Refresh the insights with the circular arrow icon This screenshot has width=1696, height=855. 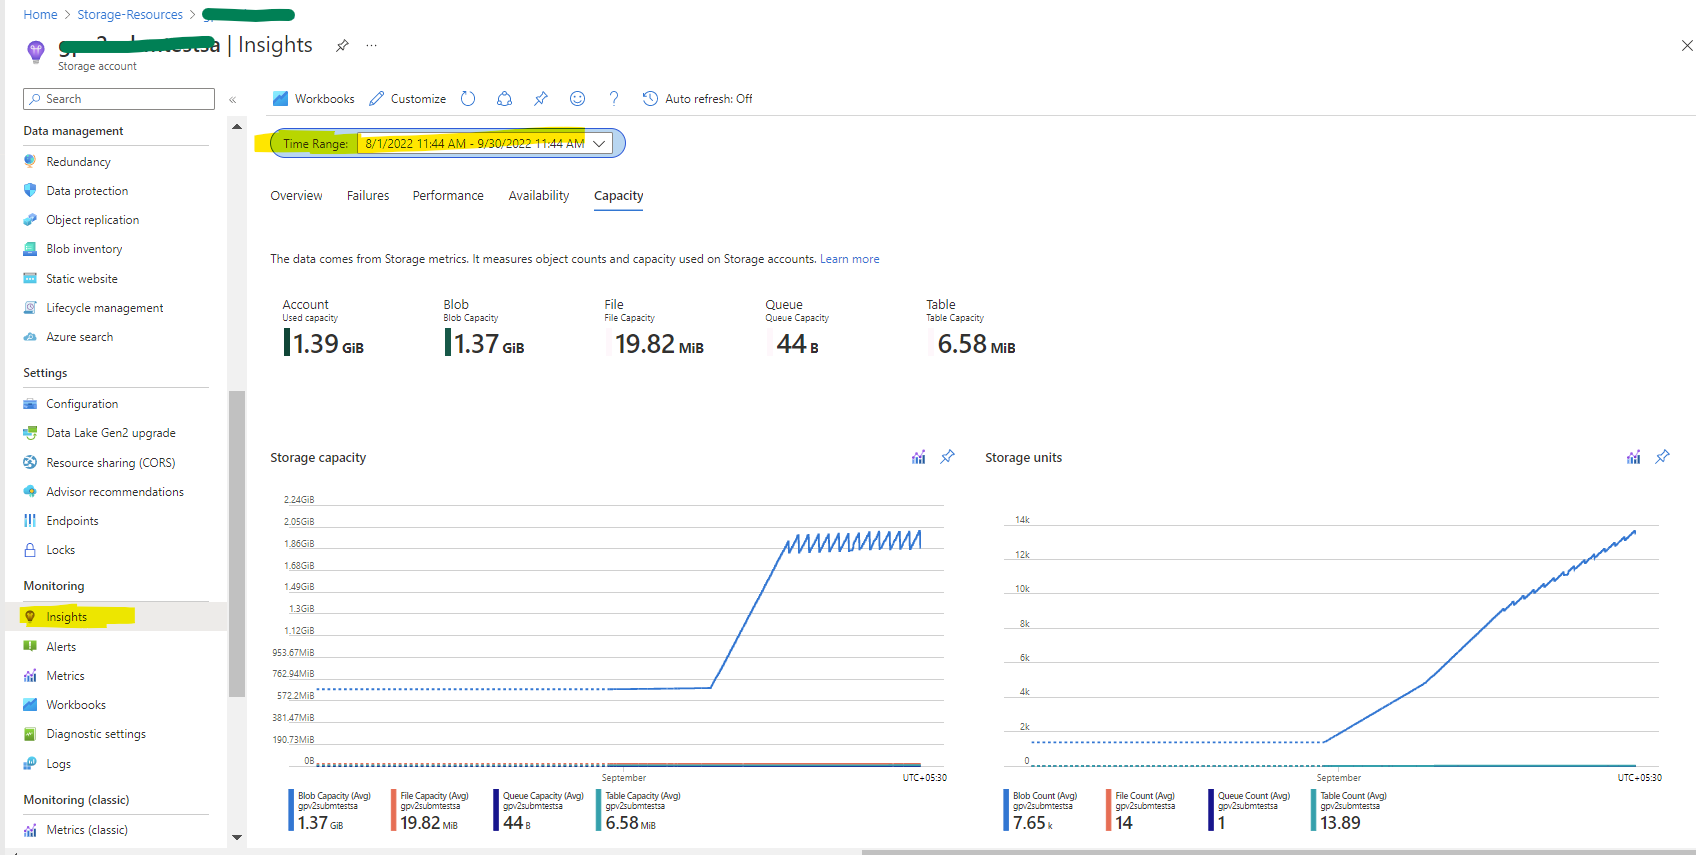[468, 99]
